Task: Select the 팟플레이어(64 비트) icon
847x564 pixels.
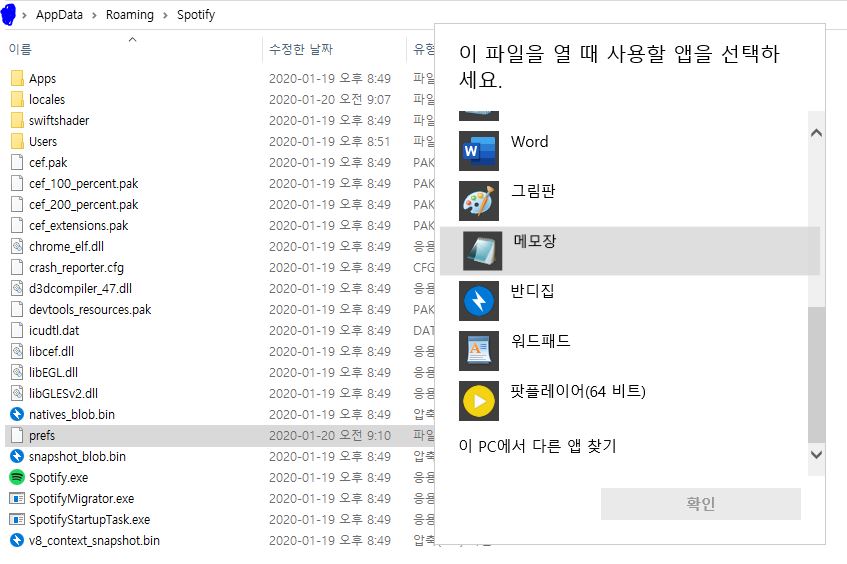Action: [x=479, y=401]
